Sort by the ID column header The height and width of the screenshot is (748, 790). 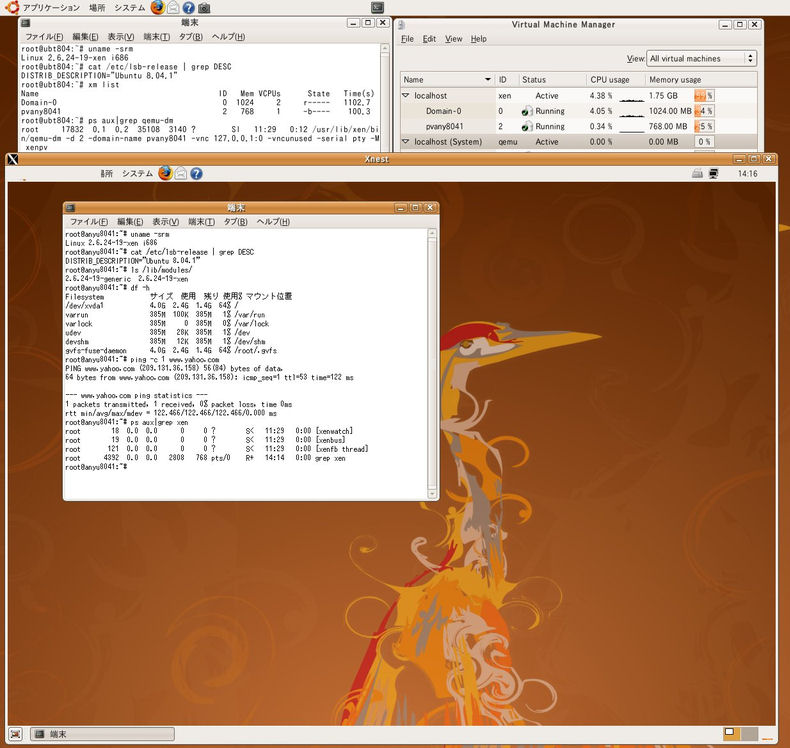click(507, 80)
